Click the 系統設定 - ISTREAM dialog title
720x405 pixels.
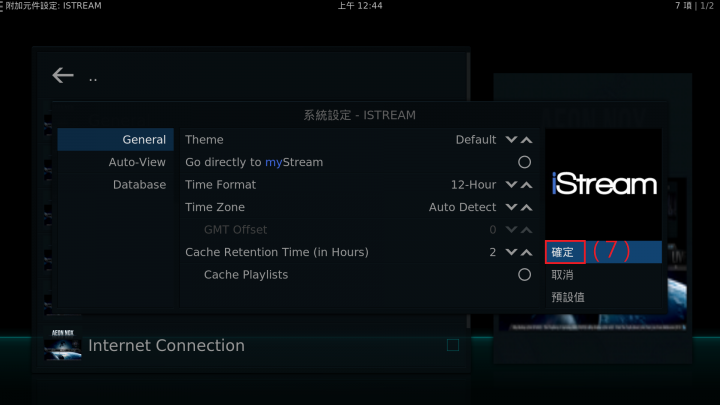point(360,115)
